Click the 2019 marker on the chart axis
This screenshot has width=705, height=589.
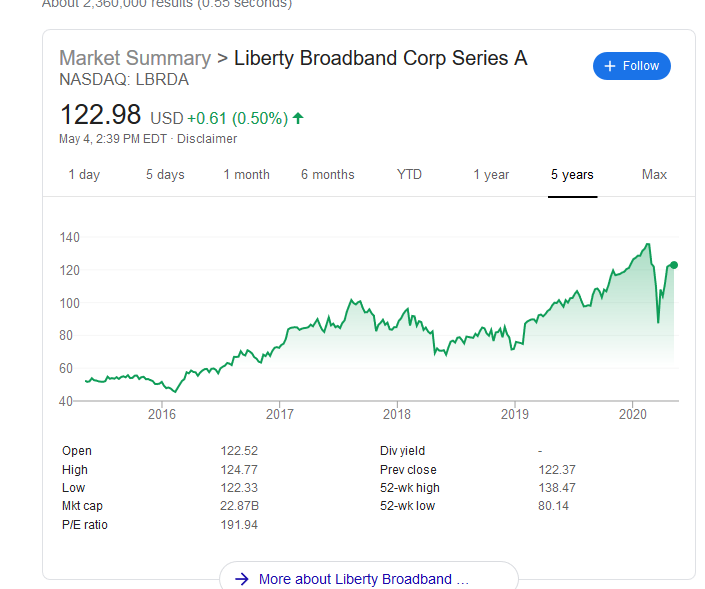(515, 414)
